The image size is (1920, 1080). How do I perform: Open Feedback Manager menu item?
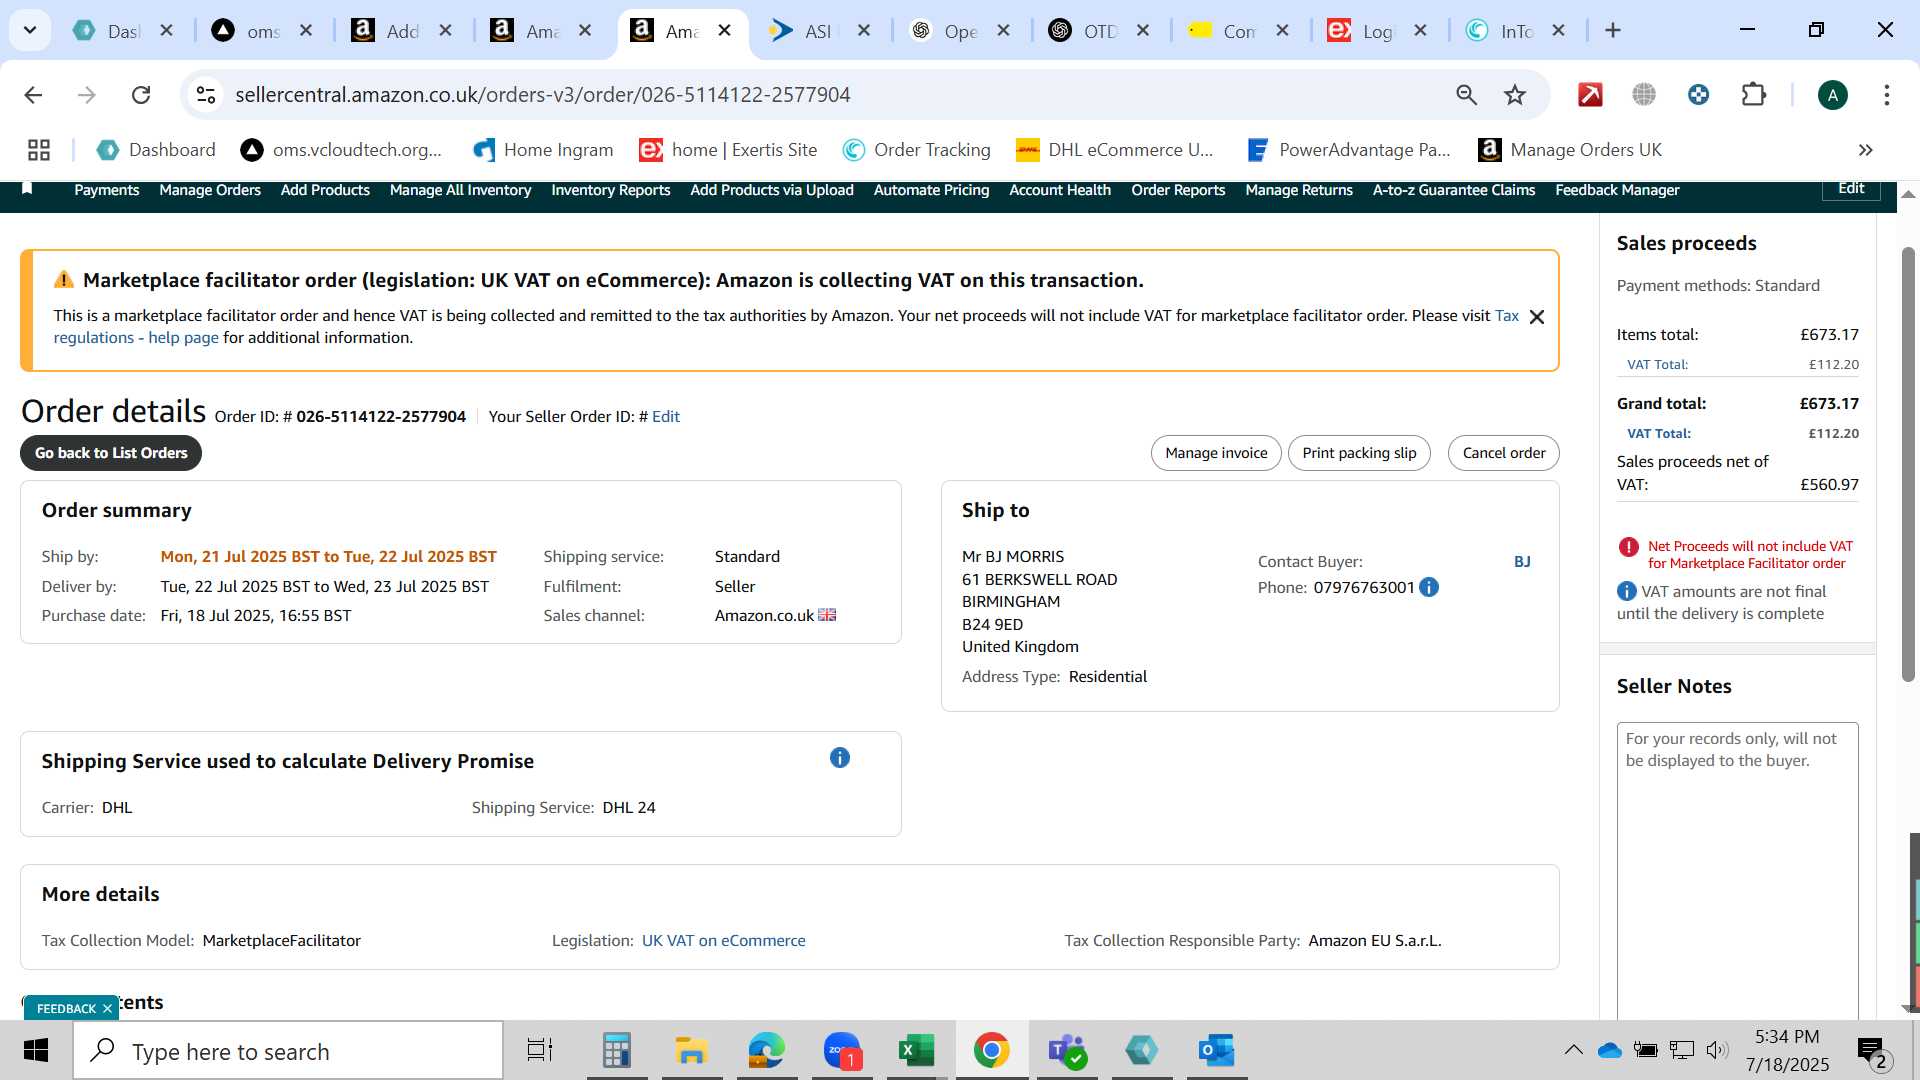[x=1617, y=190]
